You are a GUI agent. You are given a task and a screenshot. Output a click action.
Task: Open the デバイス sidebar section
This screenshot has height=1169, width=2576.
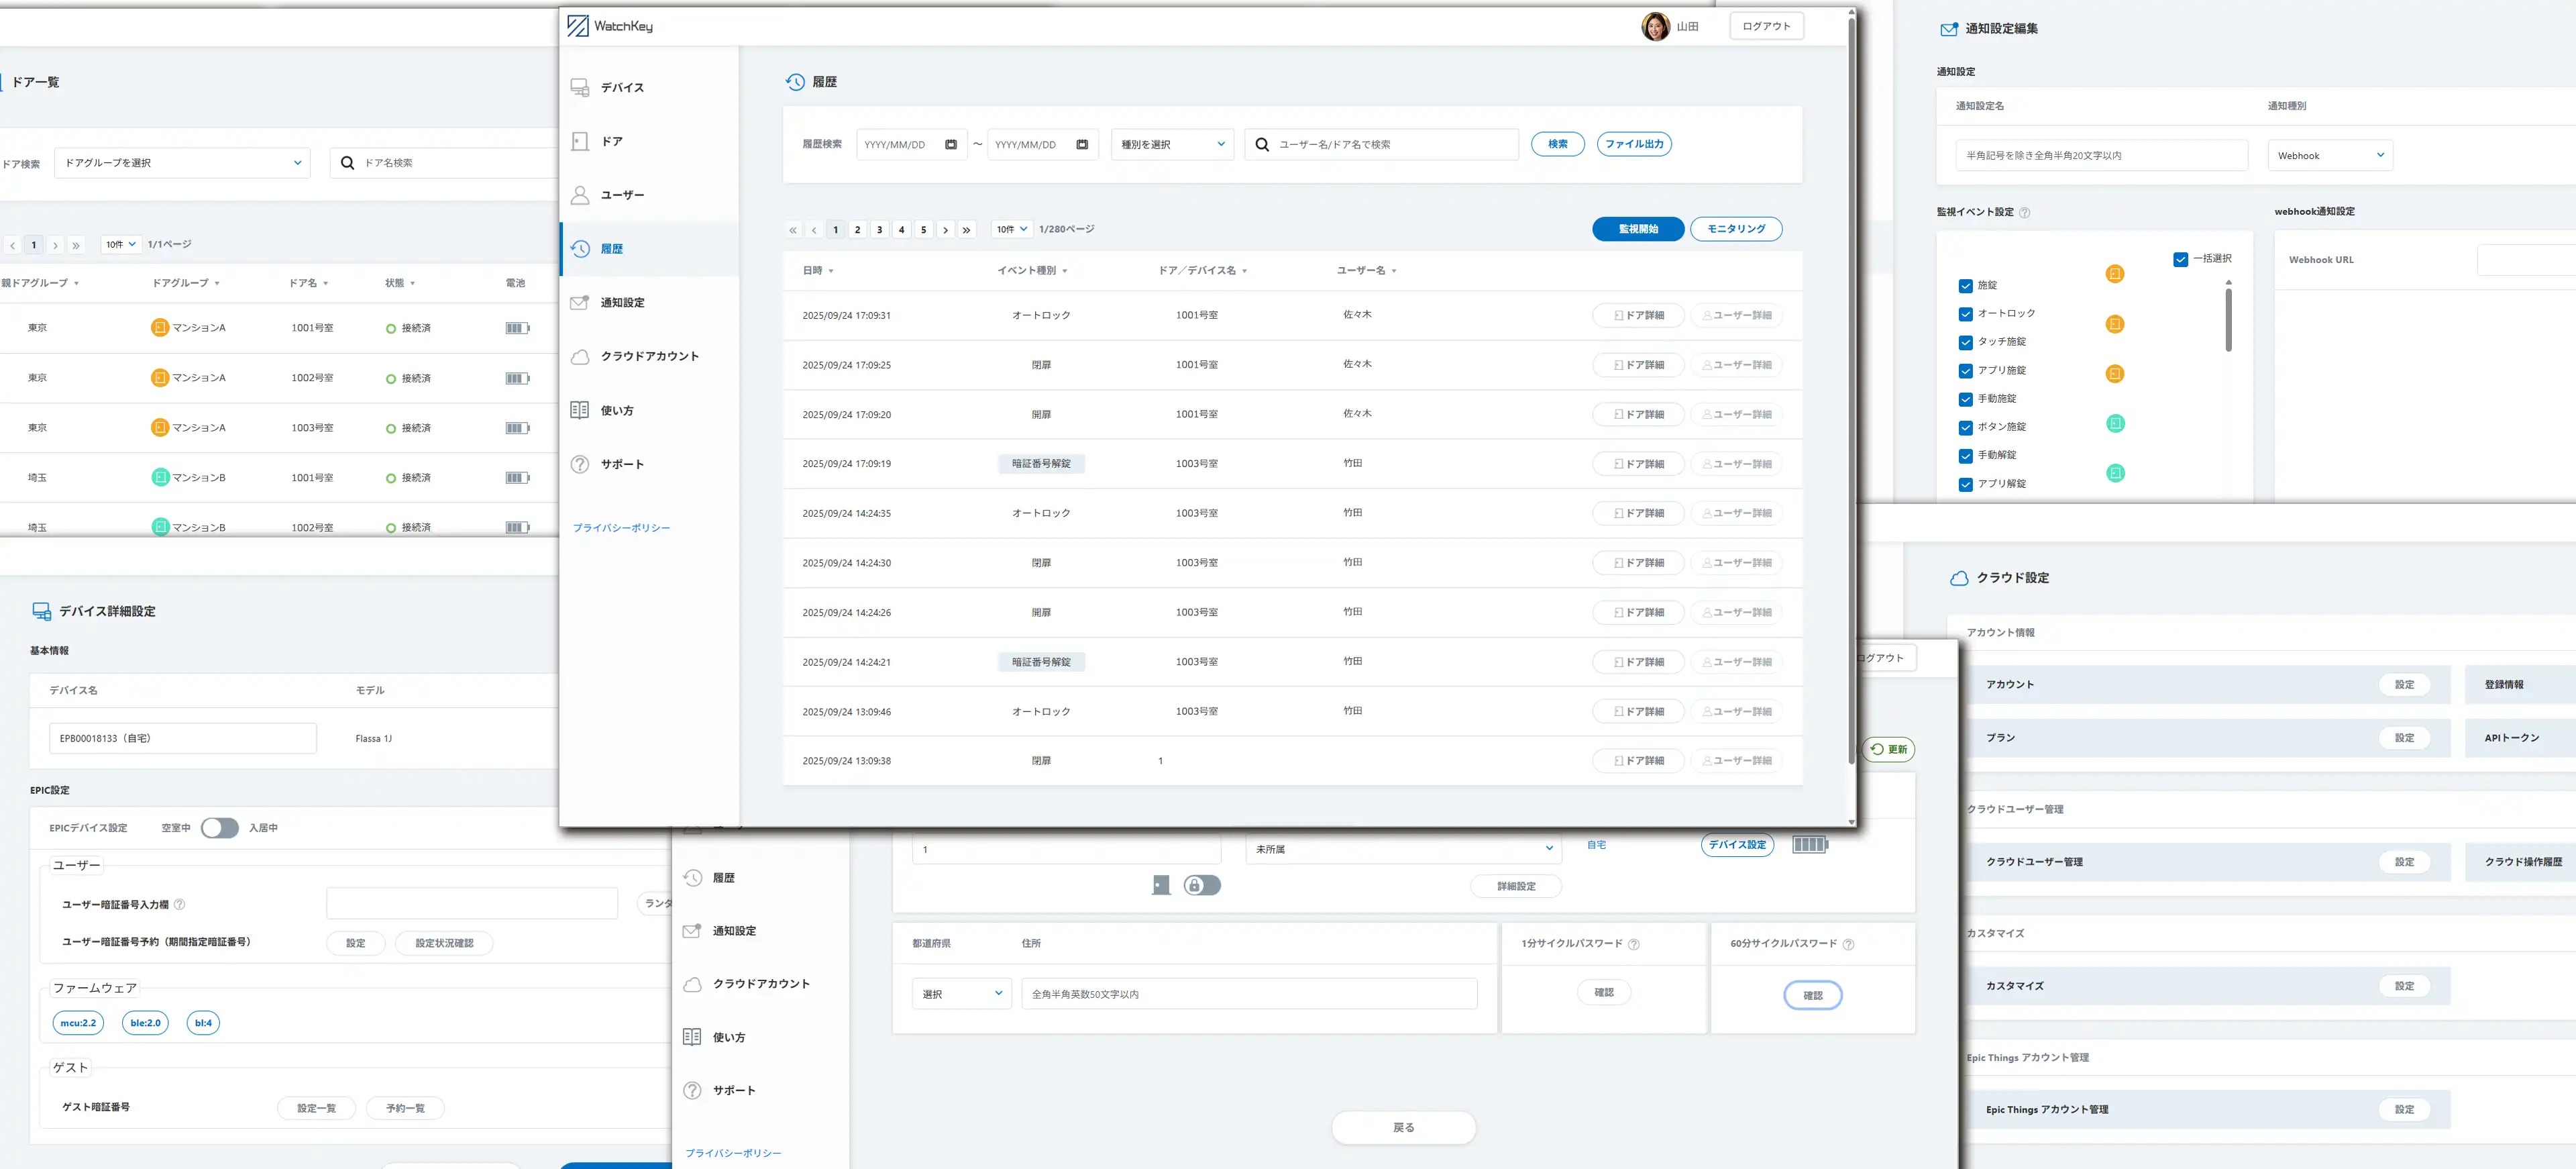coord(621,88)
